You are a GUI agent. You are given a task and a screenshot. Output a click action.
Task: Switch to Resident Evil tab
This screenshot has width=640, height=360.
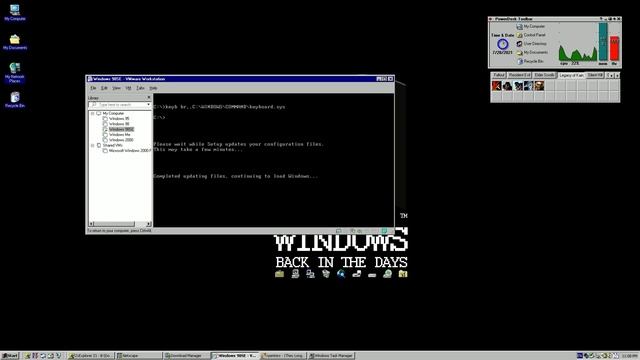pos(519,75)
